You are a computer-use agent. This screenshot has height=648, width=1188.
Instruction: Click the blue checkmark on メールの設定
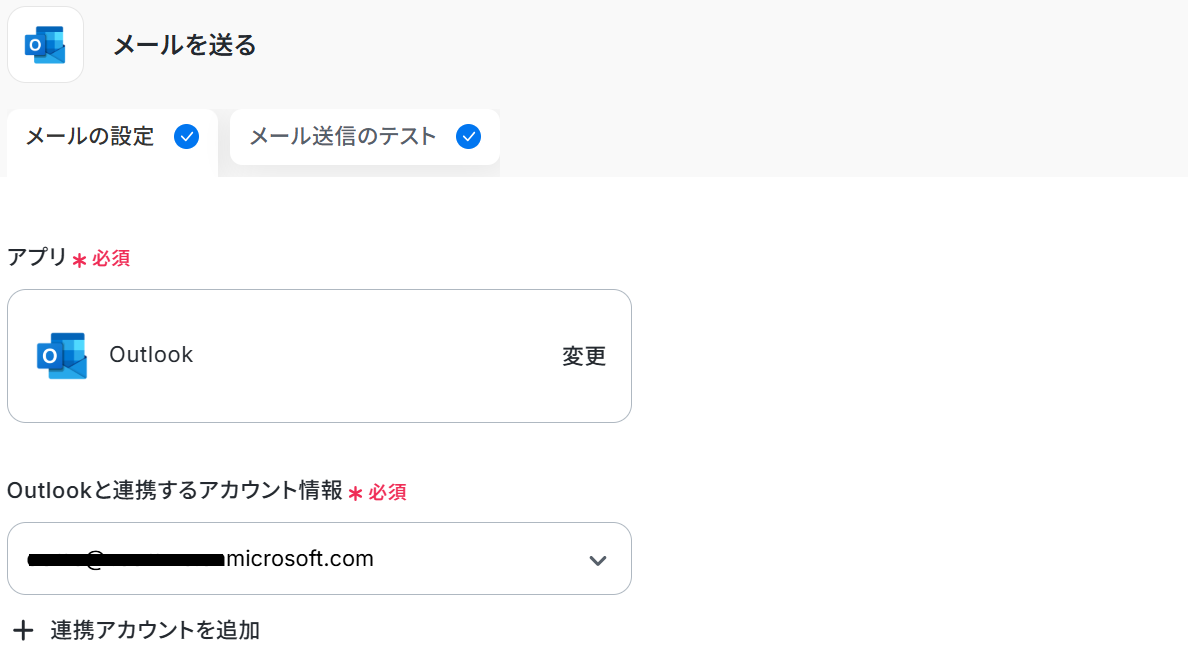(x=186, y=137)
